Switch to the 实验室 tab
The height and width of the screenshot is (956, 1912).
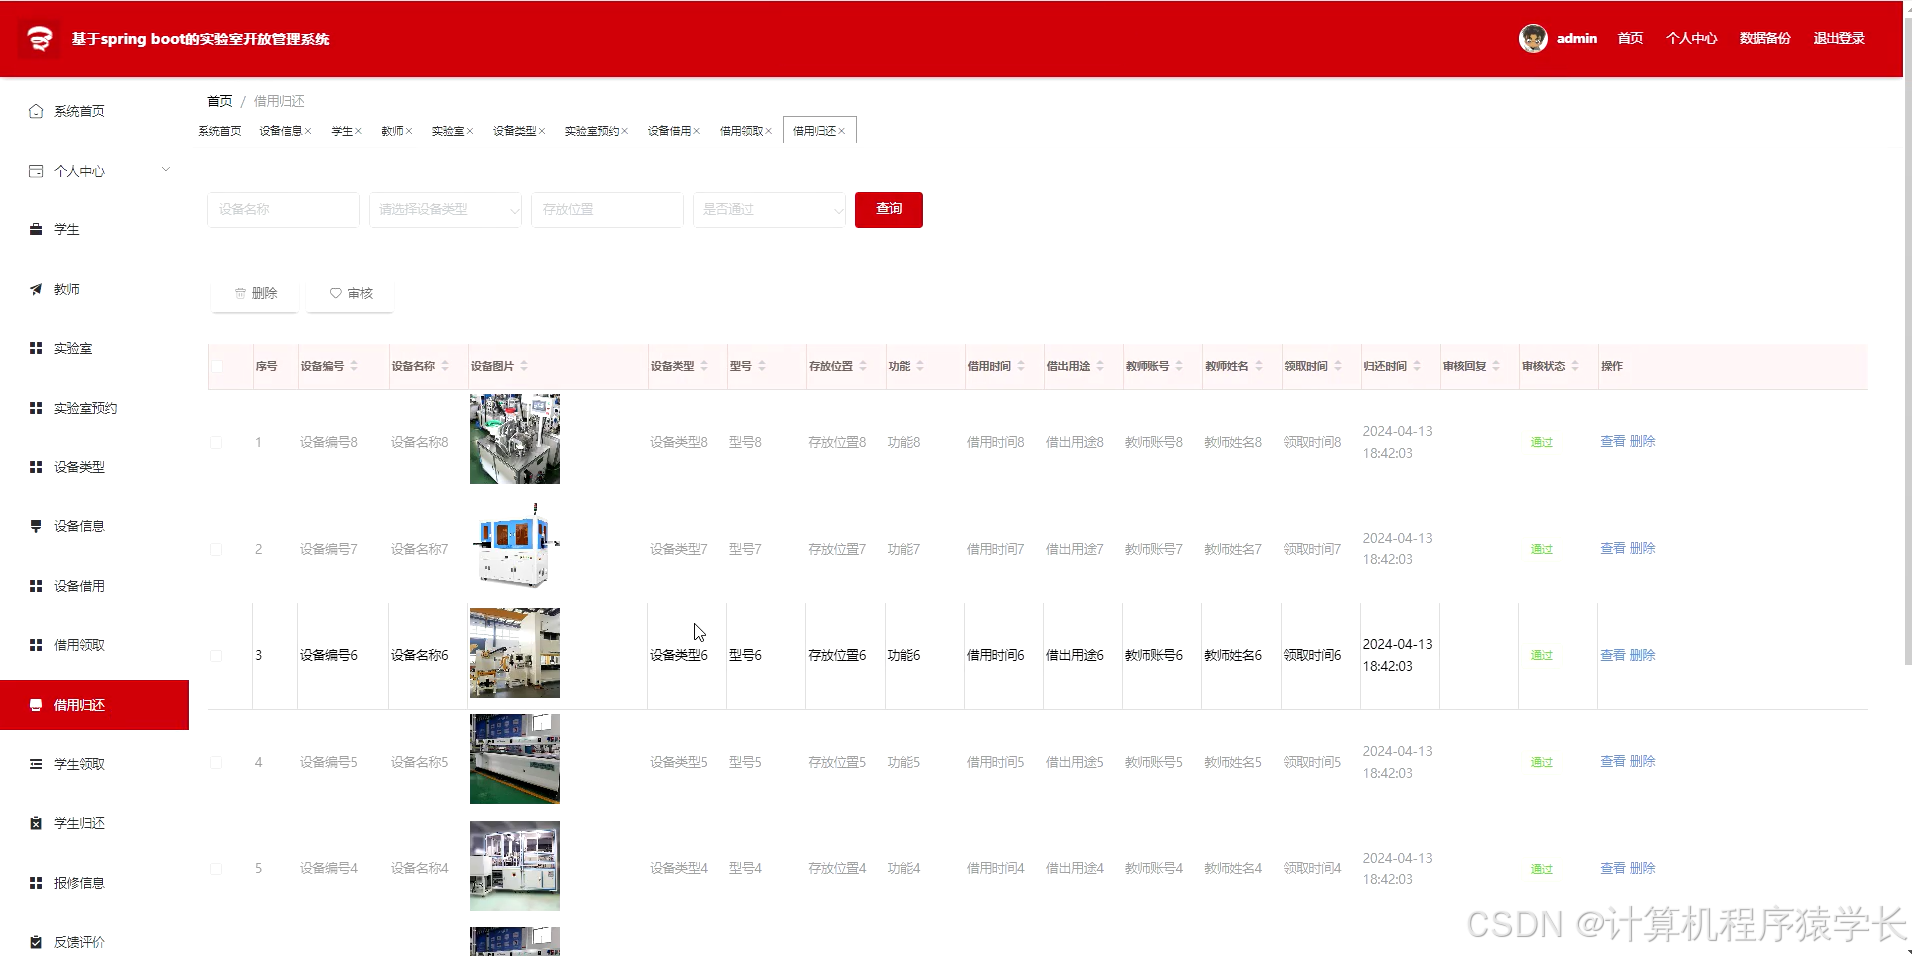click(x=448, y=131)
